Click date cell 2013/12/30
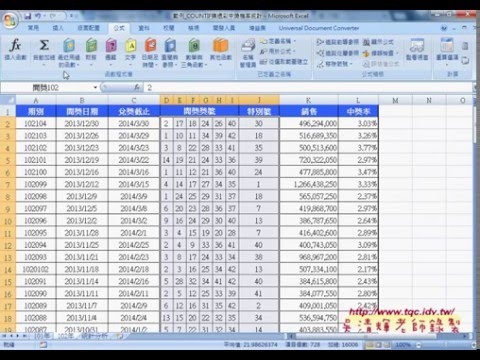Viewport: 480px width, 360px height. tap(82, 123)
